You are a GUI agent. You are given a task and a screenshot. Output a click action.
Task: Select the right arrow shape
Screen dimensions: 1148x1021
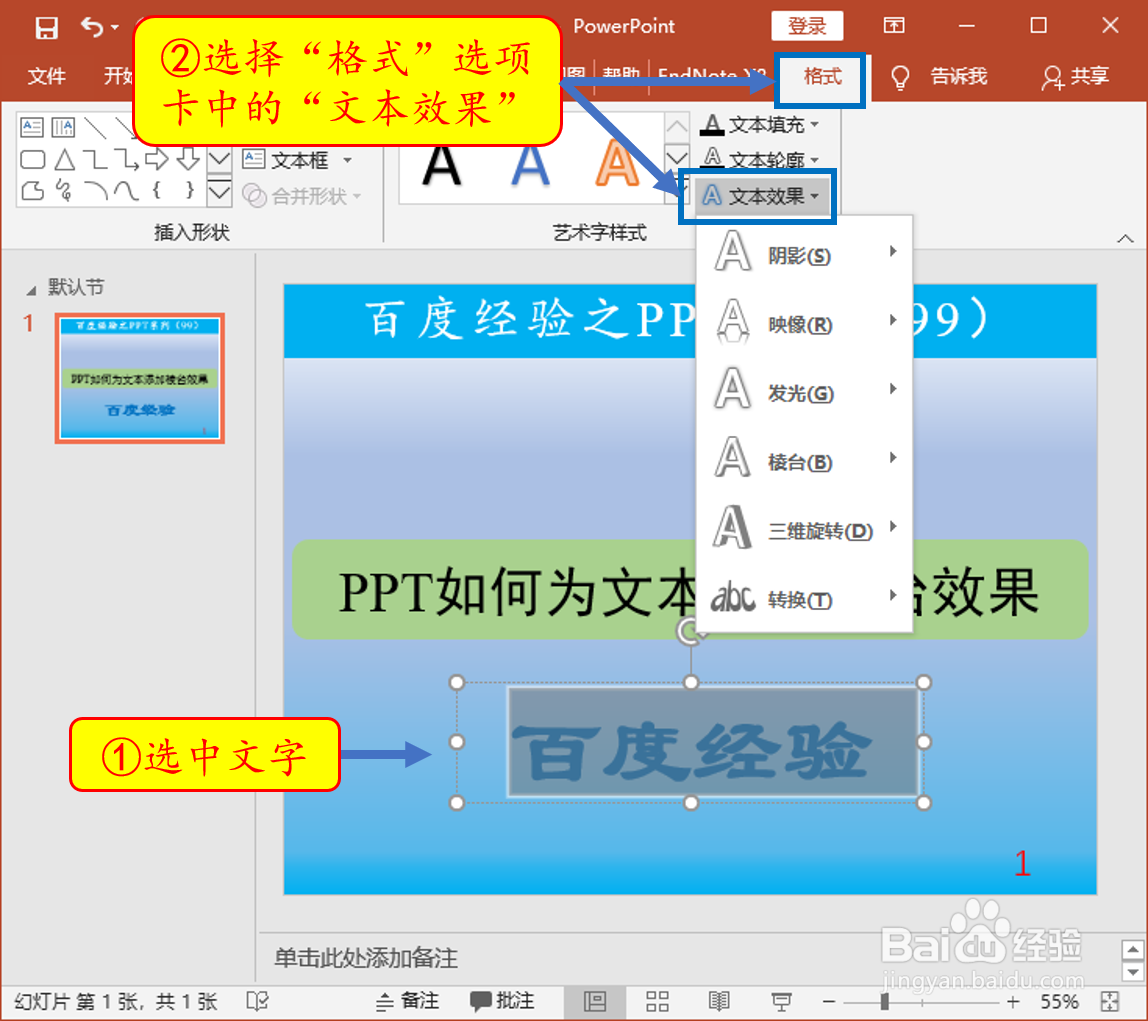point(157,160)
